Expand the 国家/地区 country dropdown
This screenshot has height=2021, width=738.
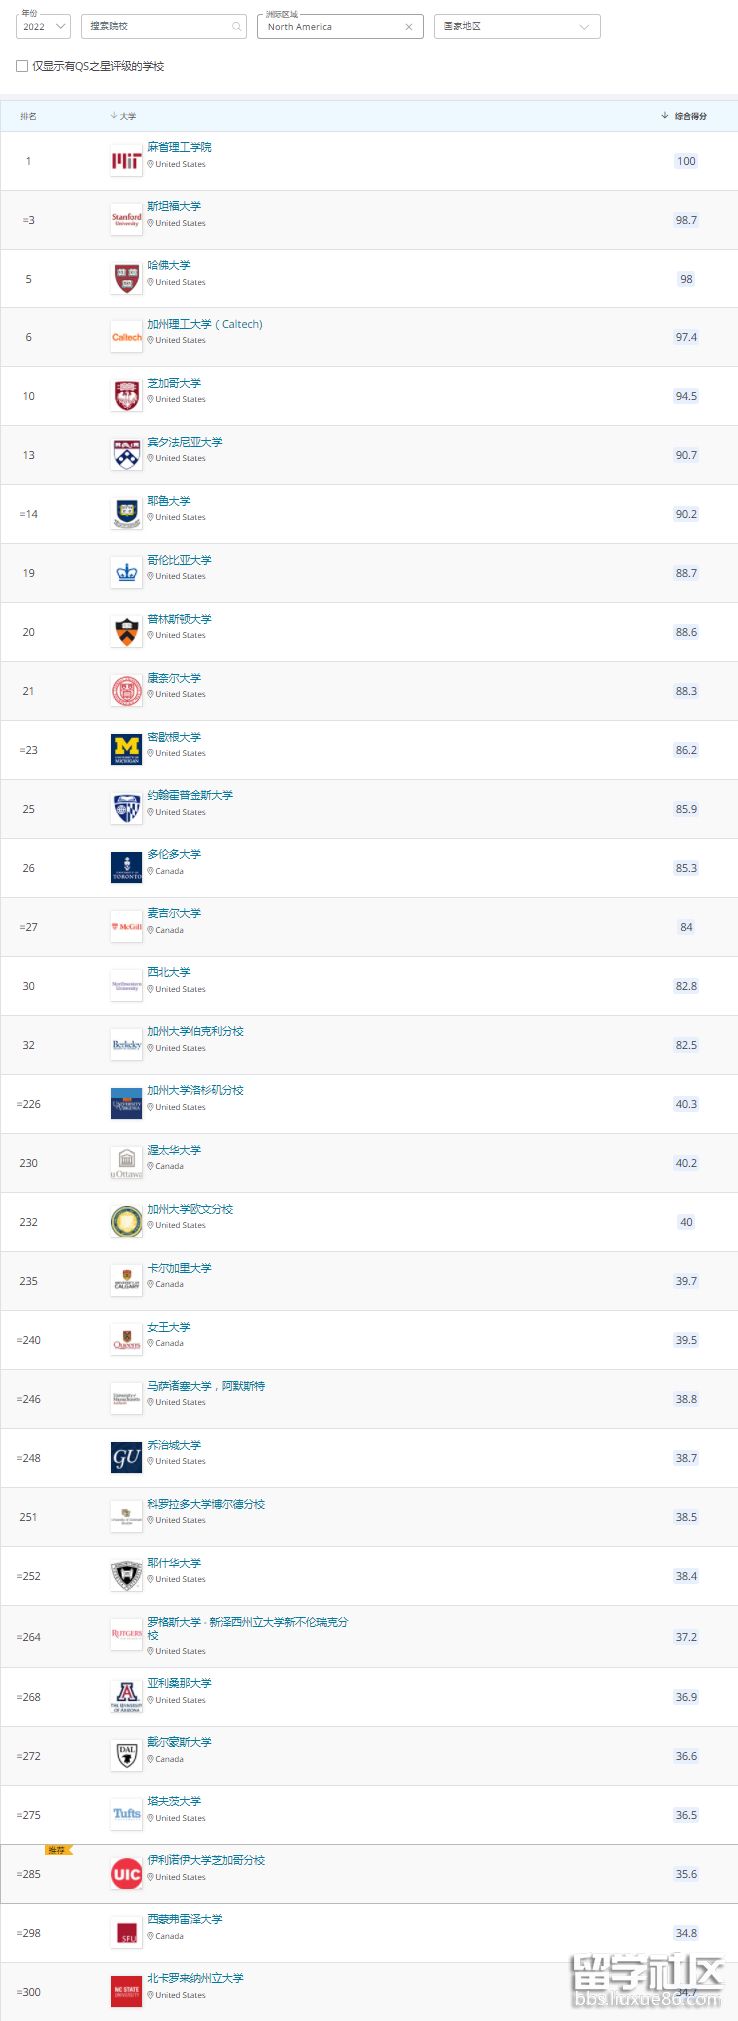516,27
